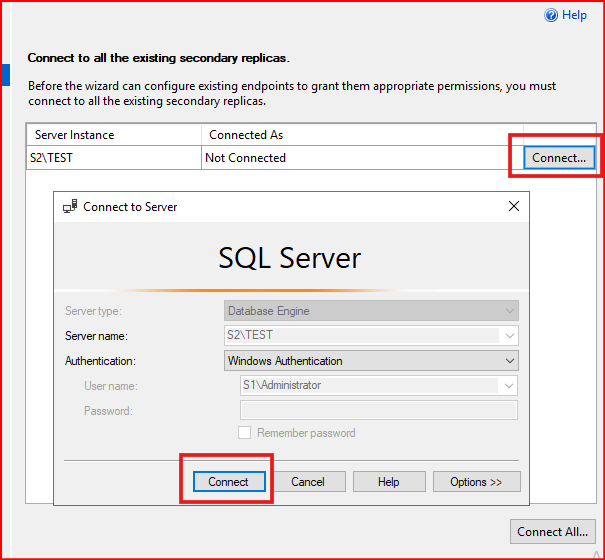Click the Connected As column header
The width and height of the screenshot is (605, 560).
tap(362, 135)
